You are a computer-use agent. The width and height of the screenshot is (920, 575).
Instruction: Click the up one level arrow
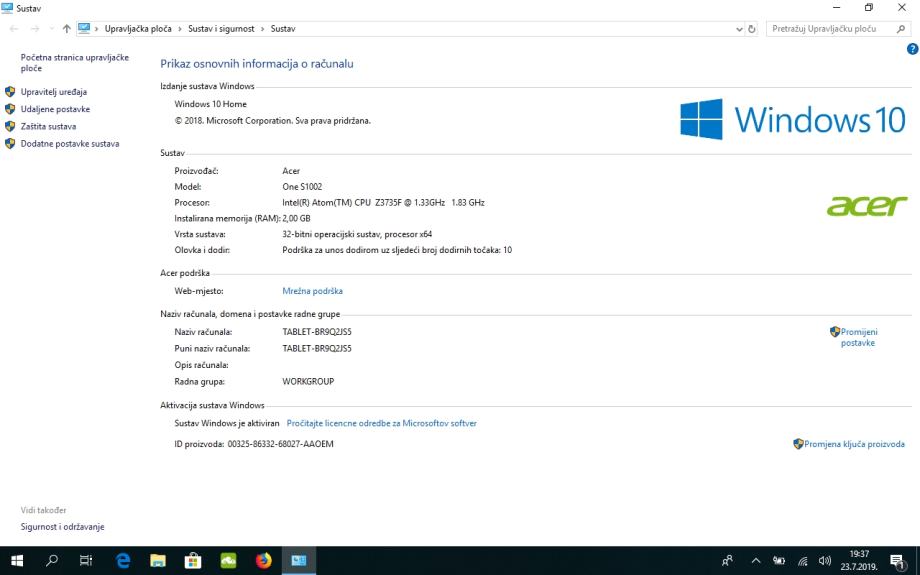click(66, 29)
